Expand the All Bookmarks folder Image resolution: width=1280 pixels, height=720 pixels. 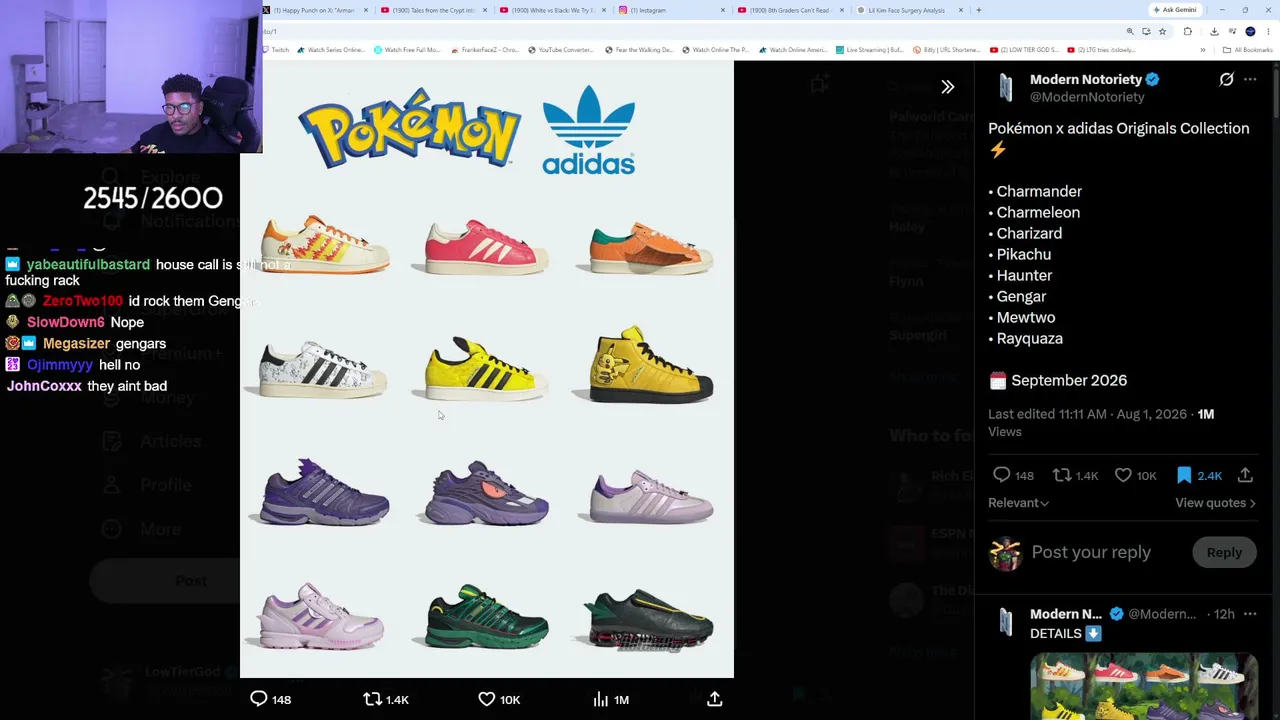(x=1247, y=50)
